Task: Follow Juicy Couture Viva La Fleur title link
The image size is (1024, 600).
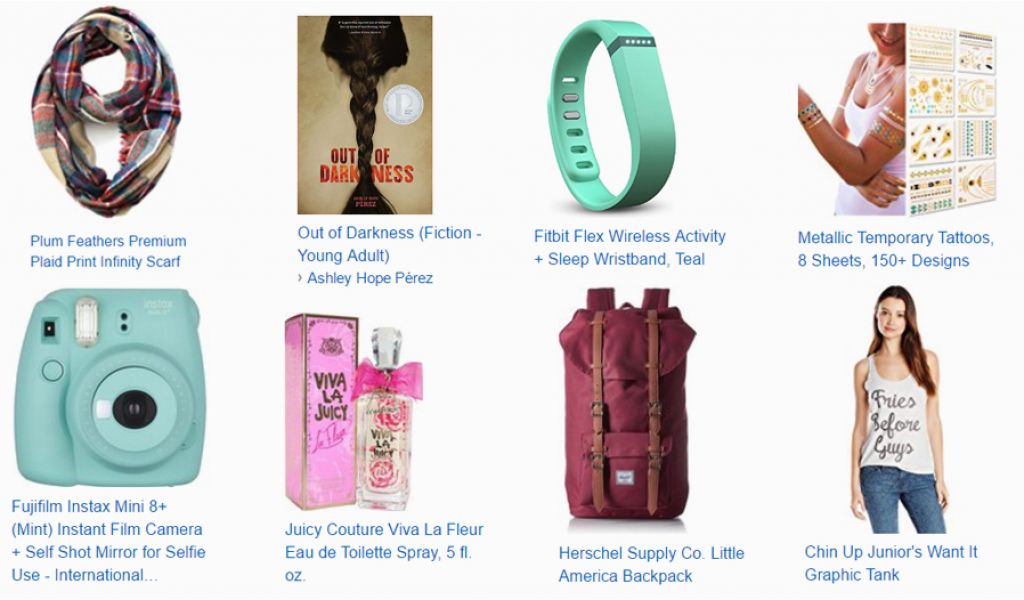Action: [x=384, y=552]
